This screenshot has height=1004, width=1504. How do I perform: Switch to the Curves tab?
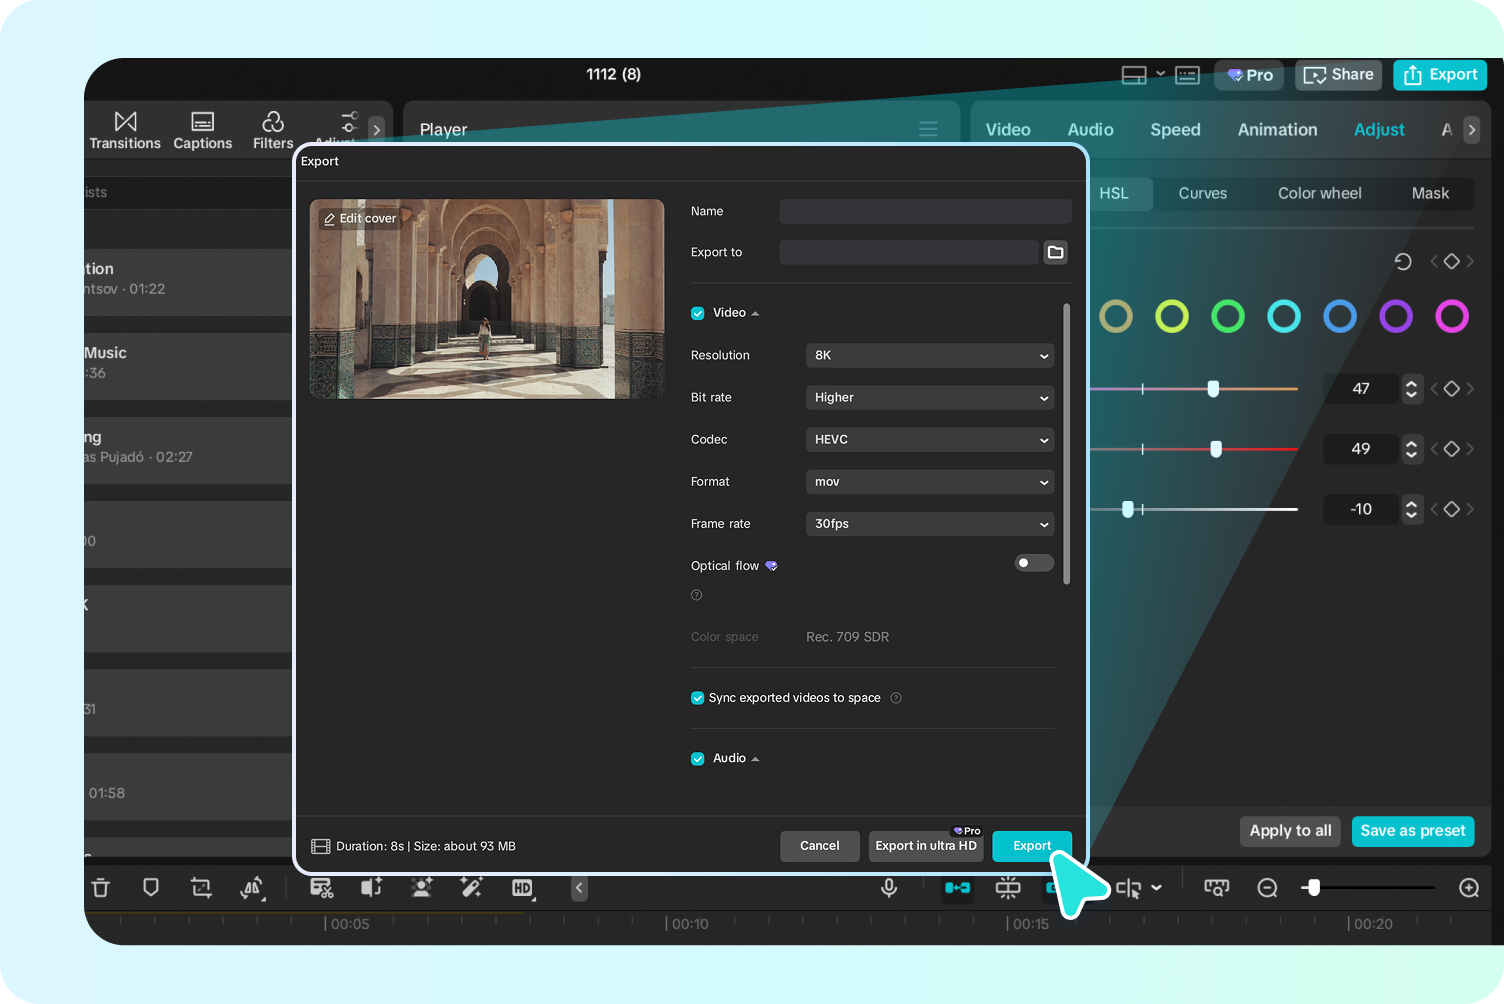coord(1202,193)
